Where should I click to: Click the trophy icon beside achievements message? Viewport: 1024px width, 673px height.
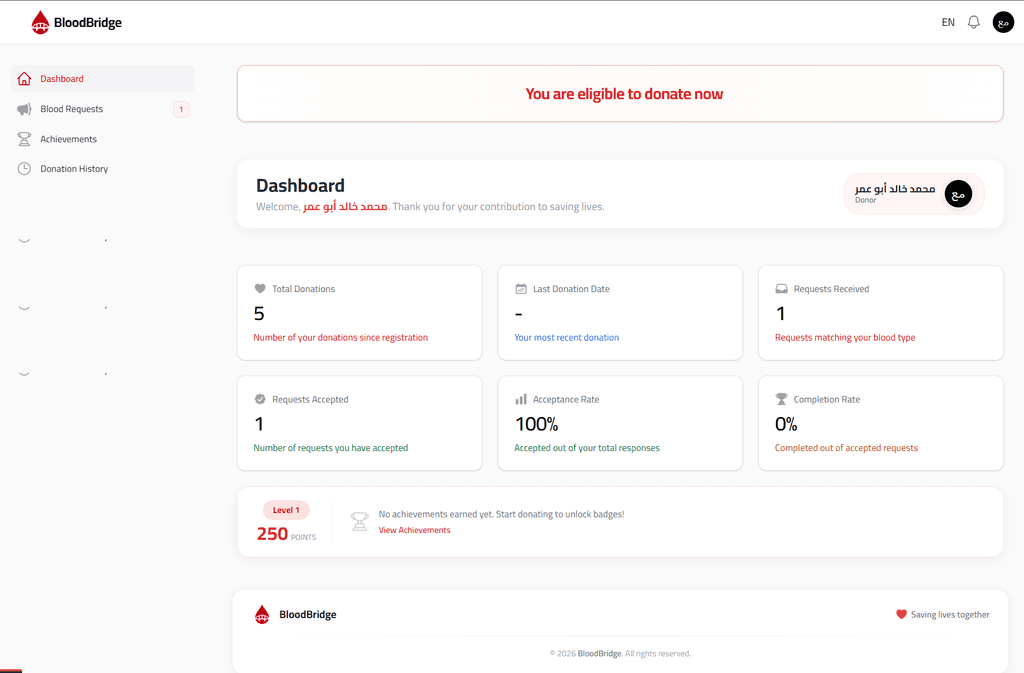tap(359, 522)
